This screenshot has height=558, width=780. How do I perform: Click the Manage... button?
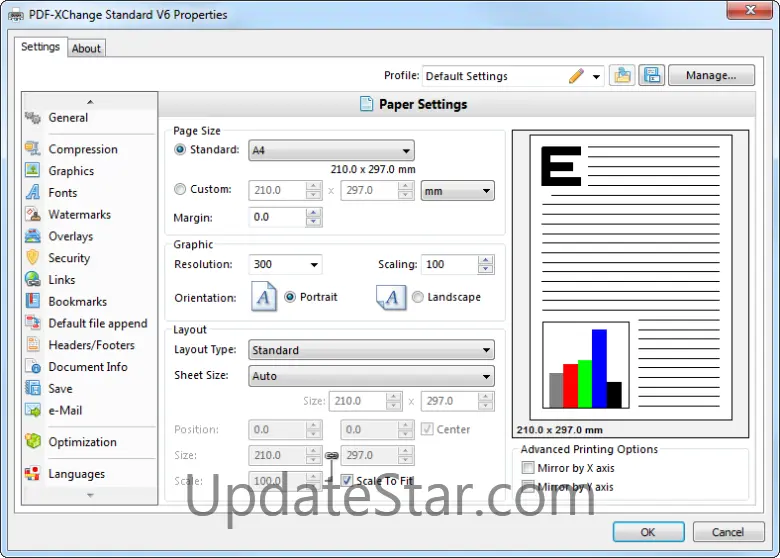pyautogui.click(x=711, y=75)
